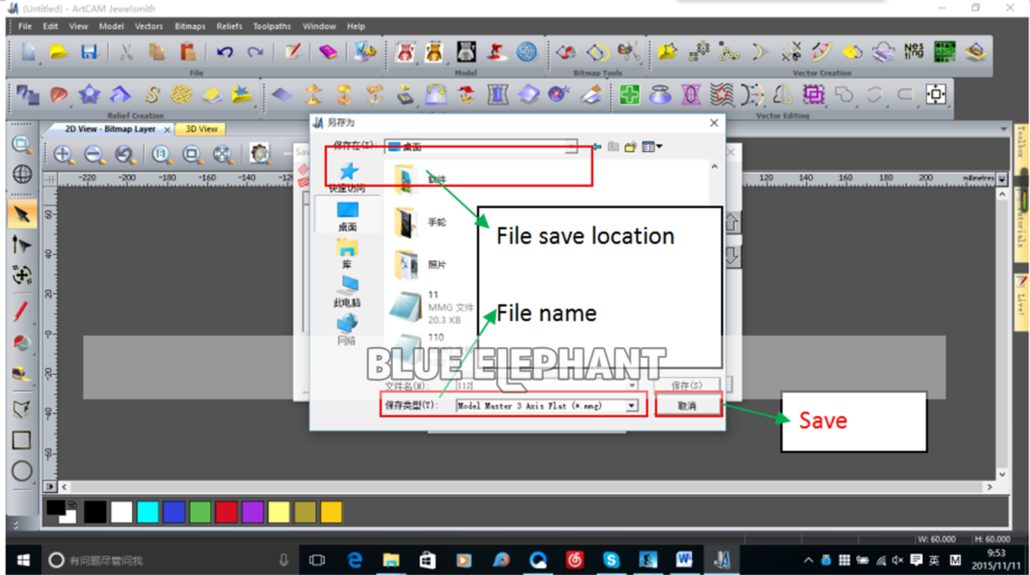Click the Undo arrow icon
The image size is (1030, 575).
point(225,52)
